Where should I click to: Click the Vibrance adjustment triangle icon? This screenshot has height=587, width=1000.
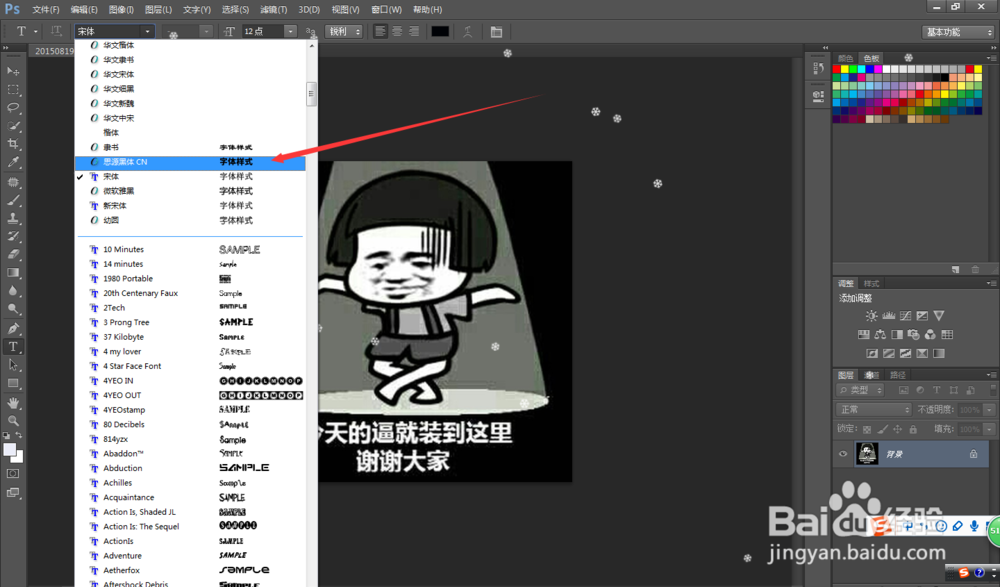tap(939, 316)
